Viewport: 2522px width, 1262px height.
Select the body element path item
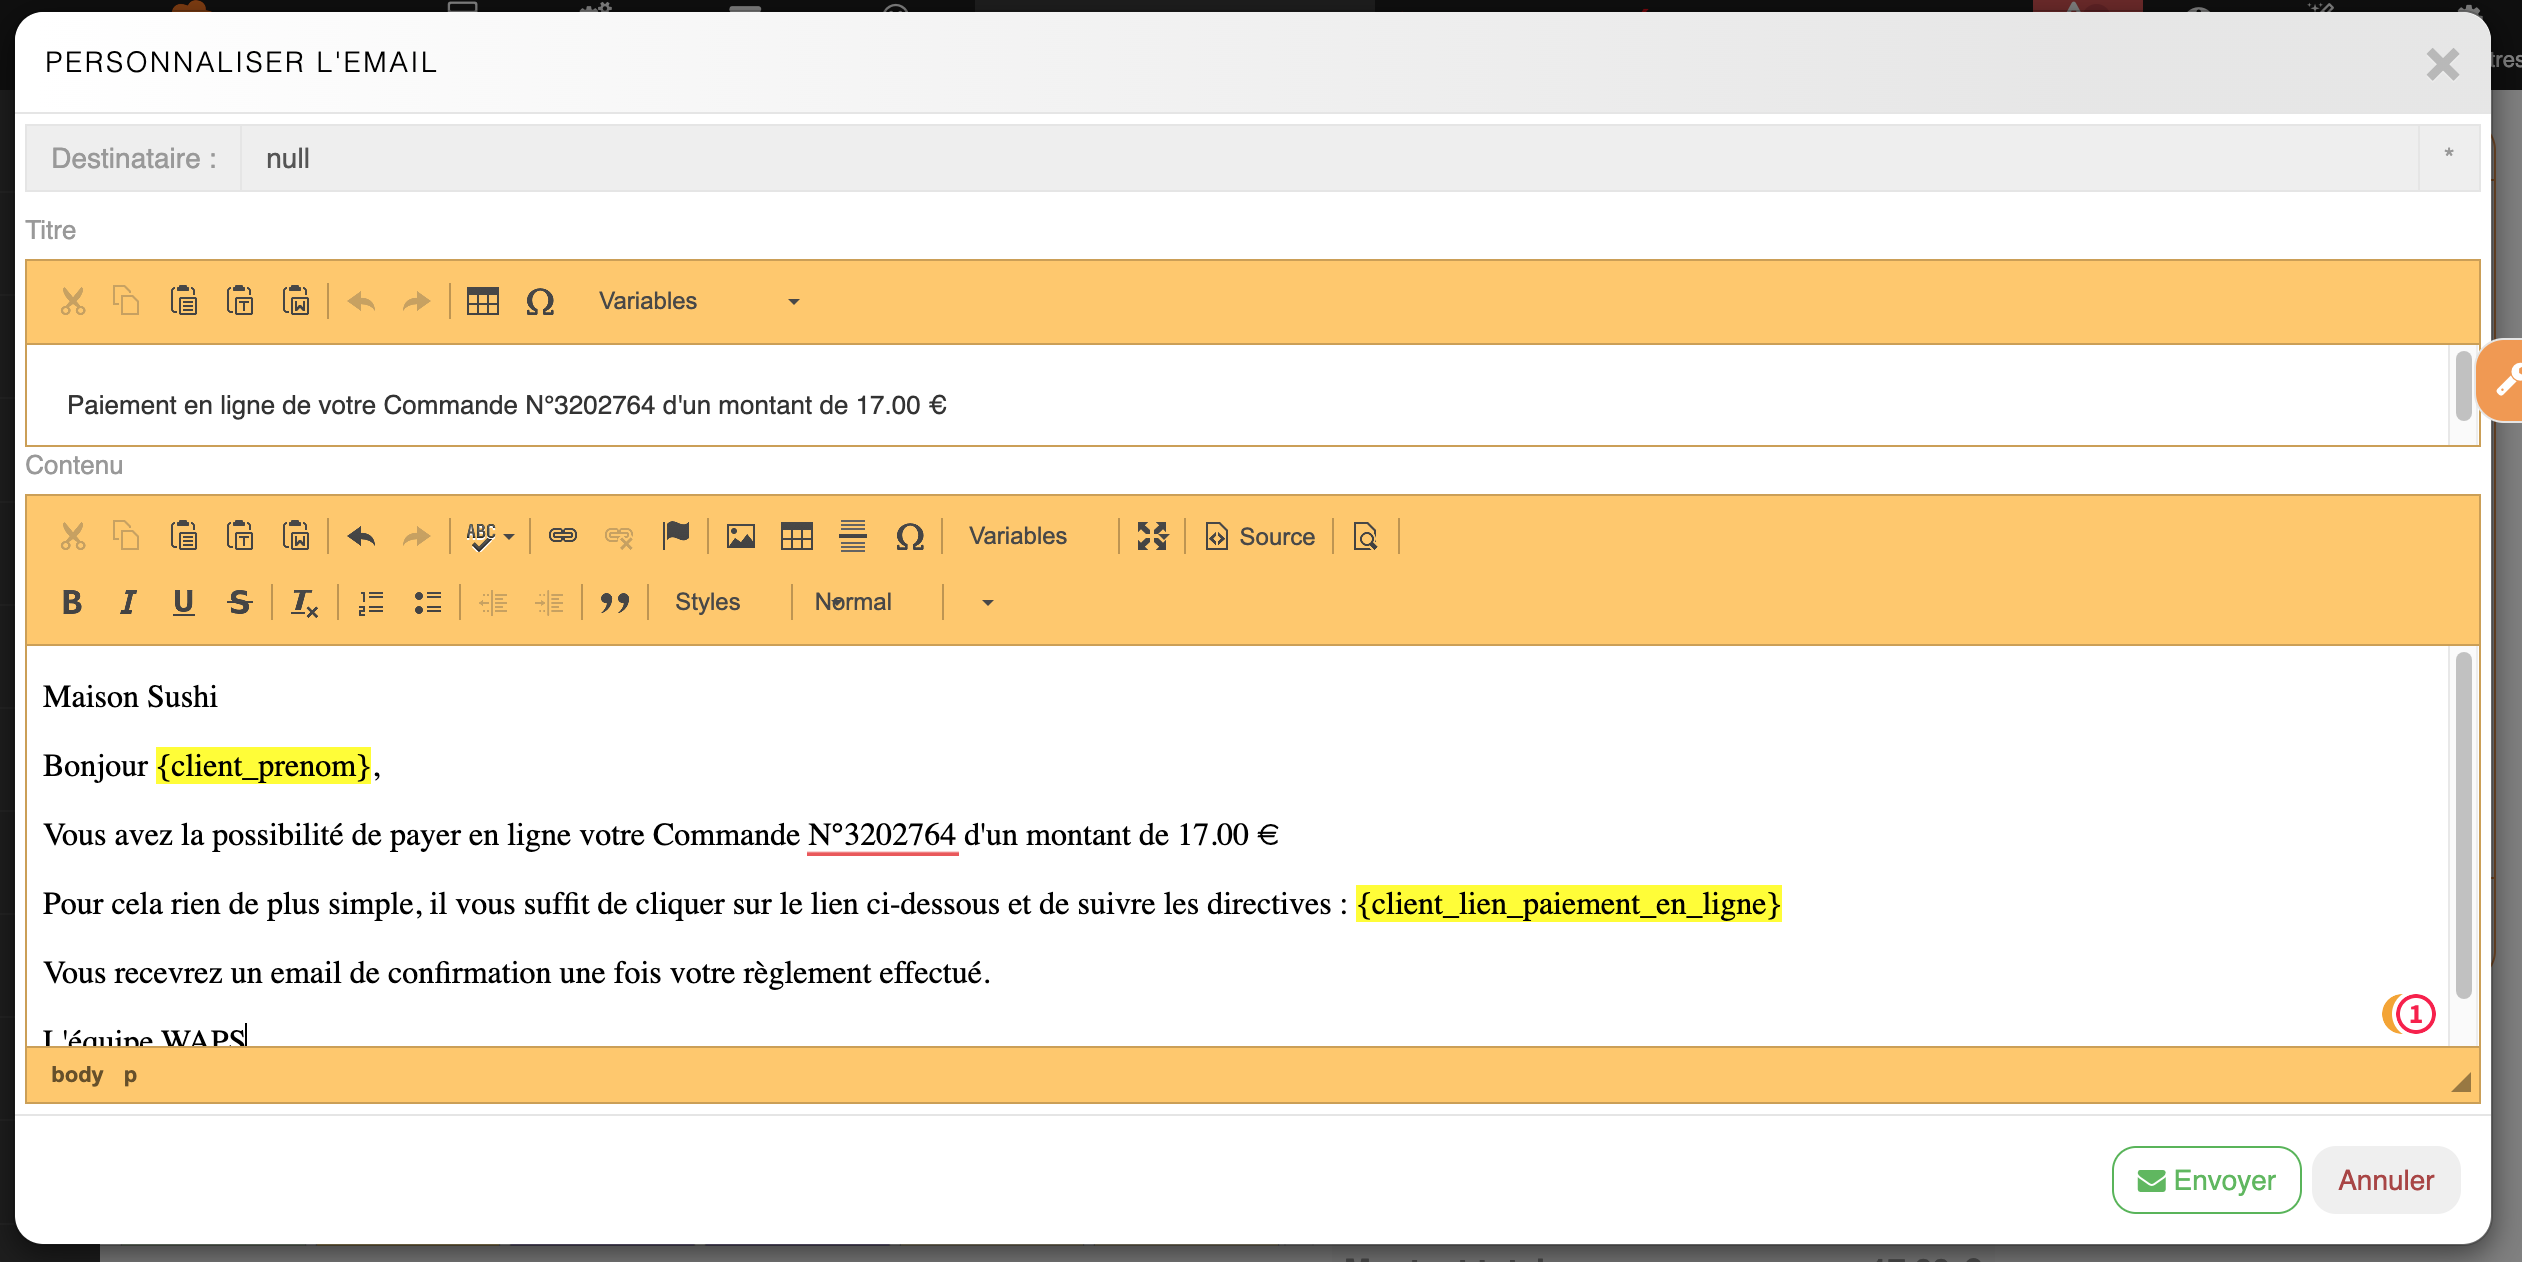(x=77, y=1075)
